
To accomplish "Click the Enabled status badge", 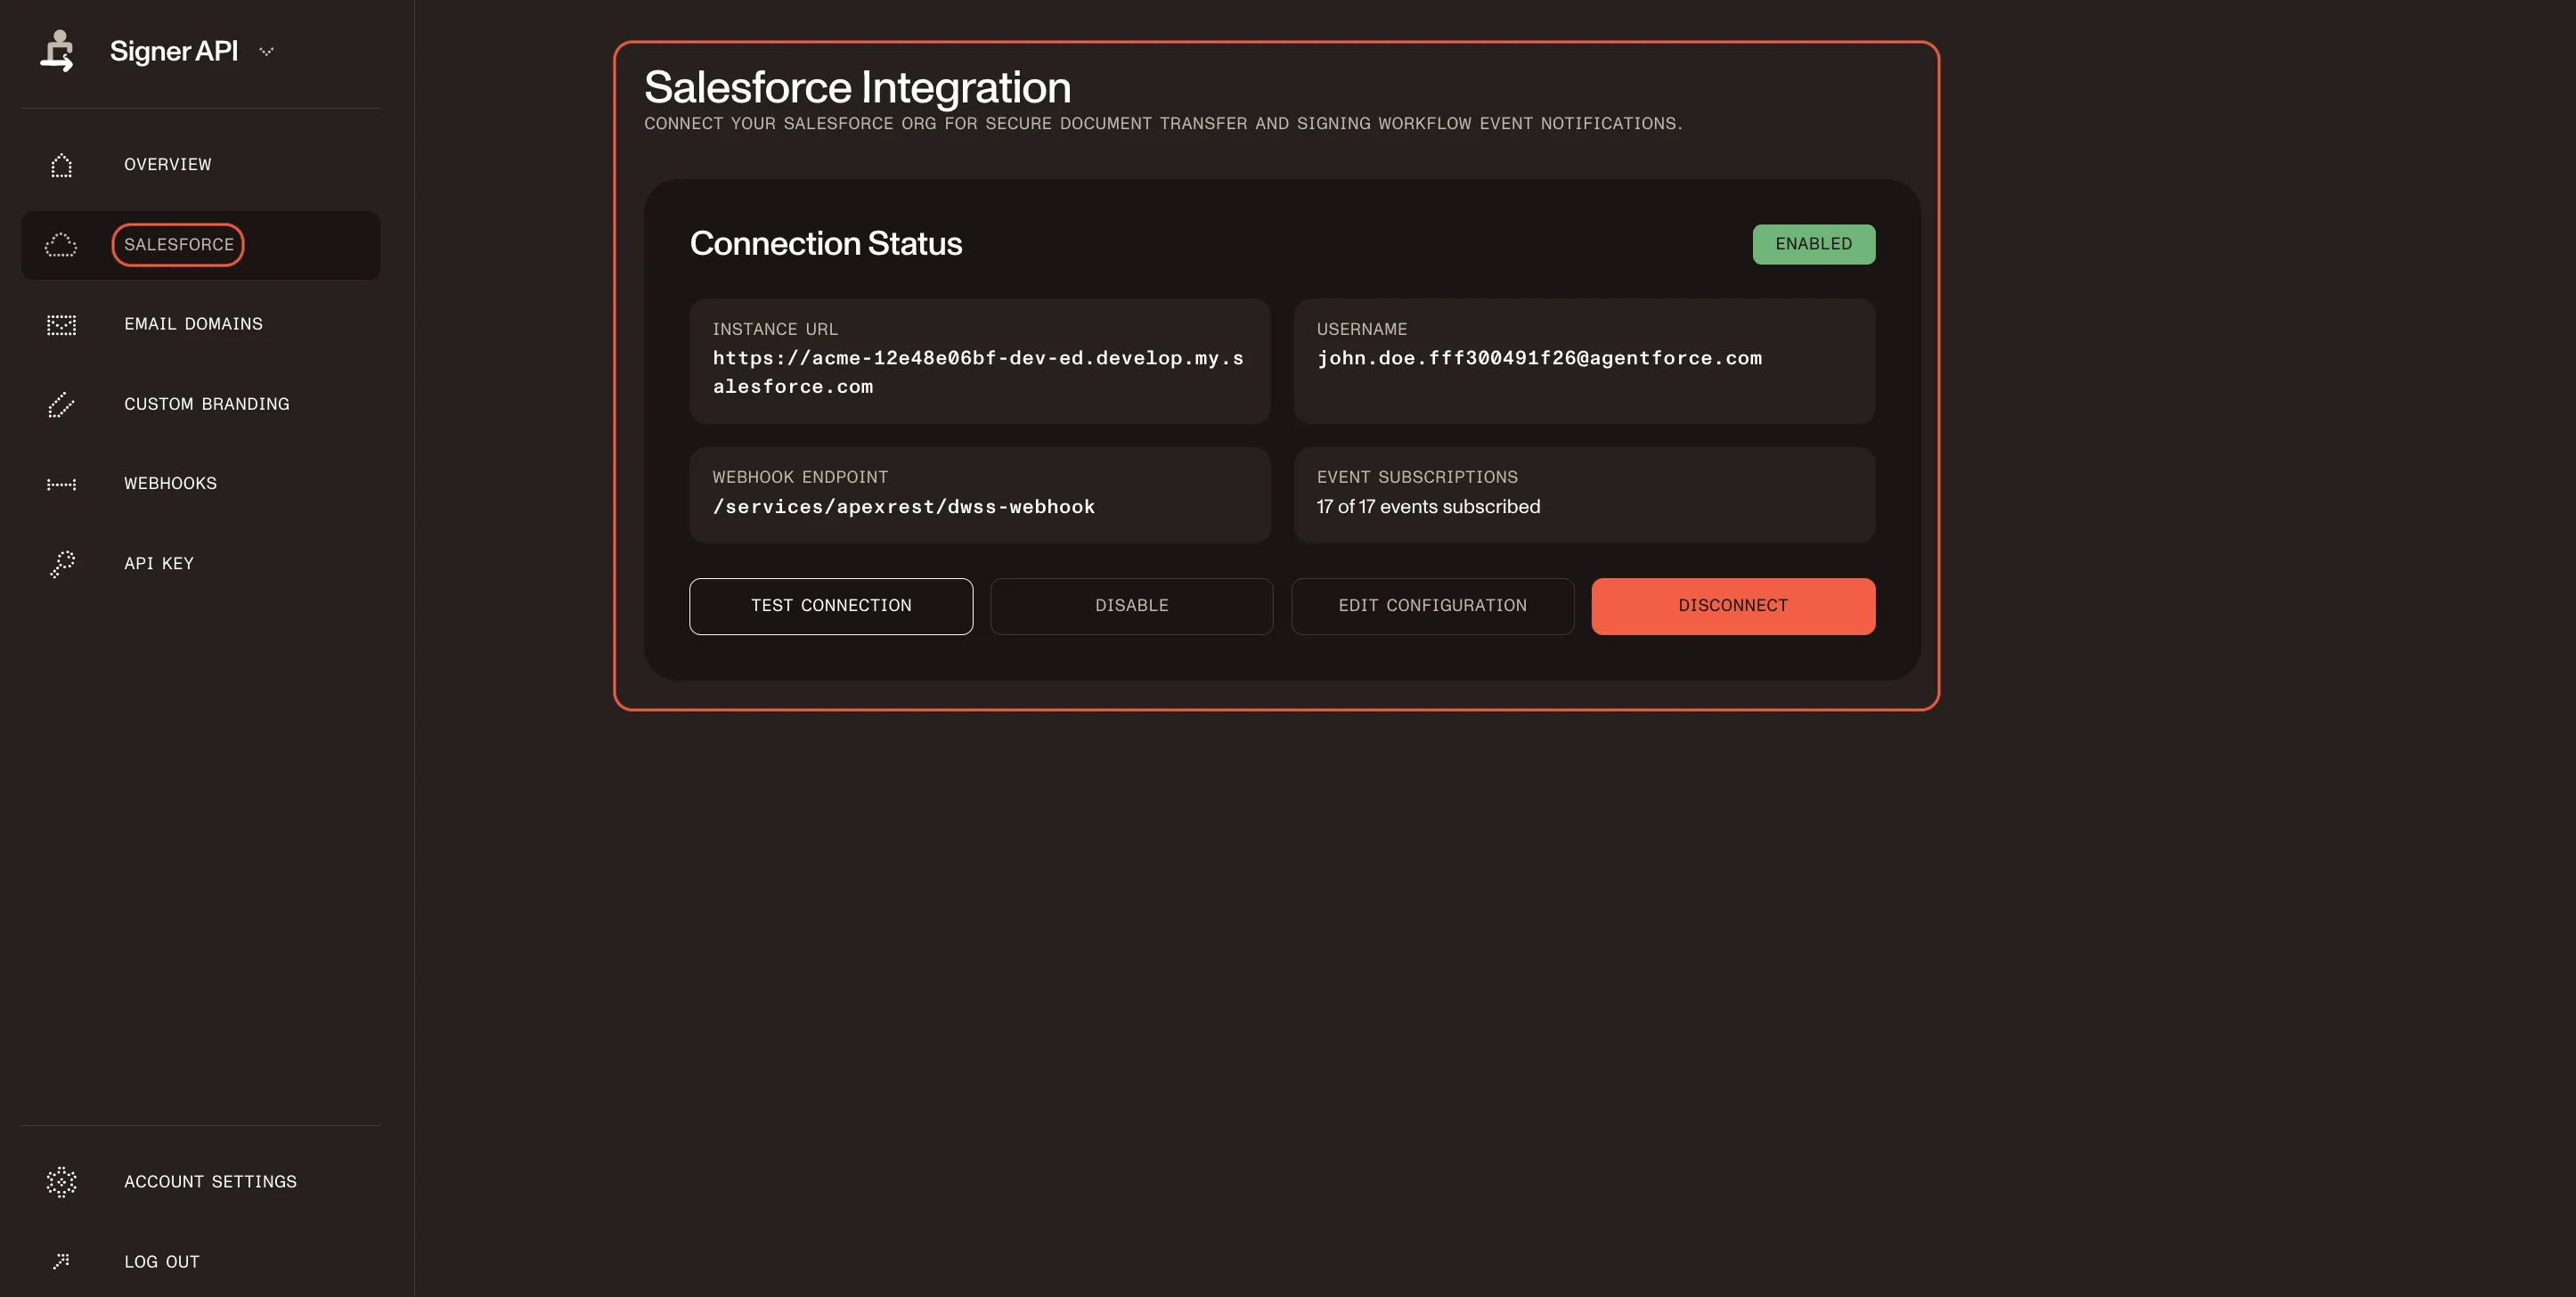I will [1814, 244].
